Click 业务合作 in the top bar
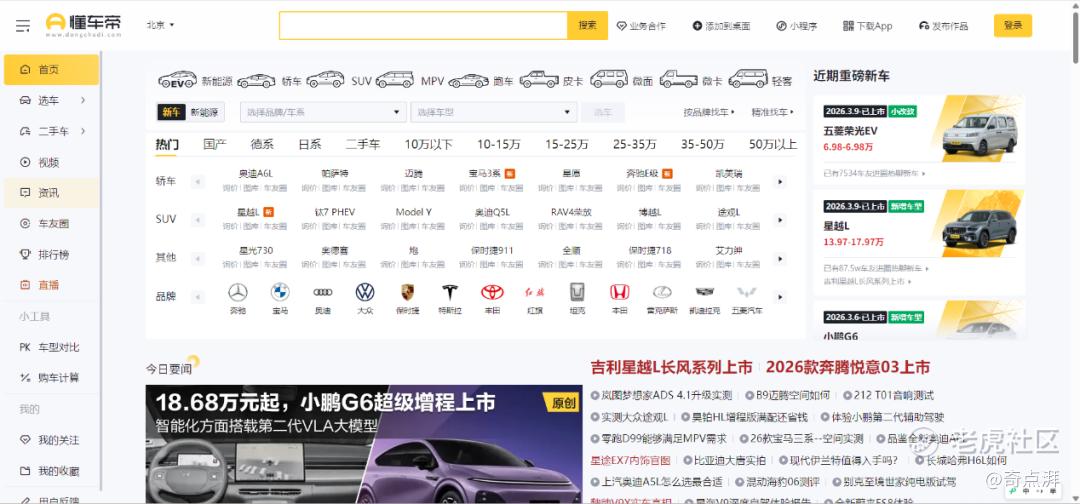The image size is (1080, 504). click(641, 26)
